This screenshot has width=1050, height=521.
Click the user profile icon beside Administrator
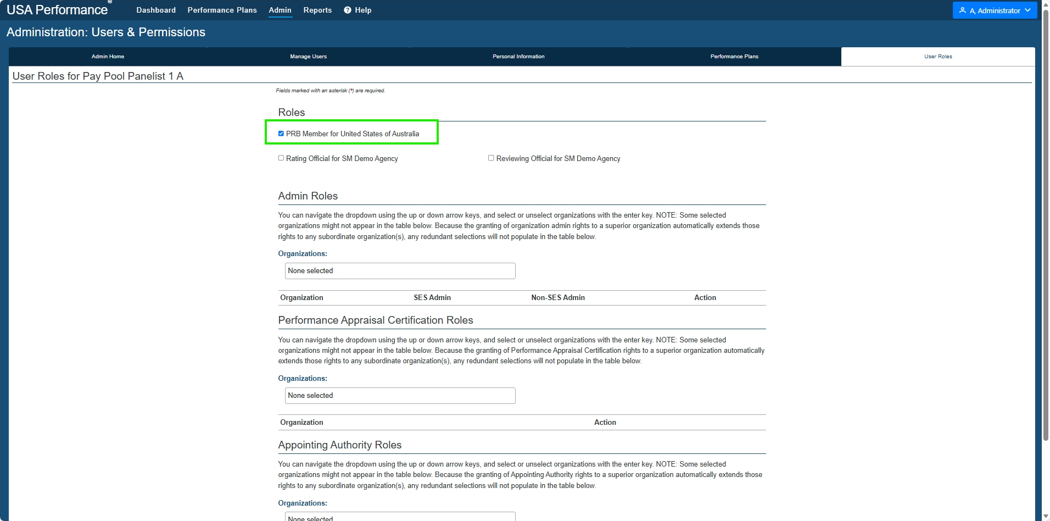963,11
